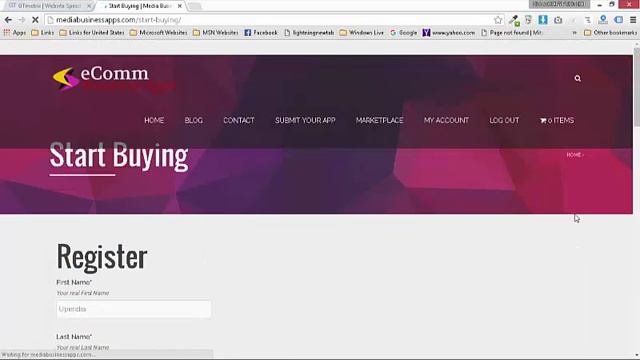640x360 pixels.
Task: Click LOG OUT
Action: coord(504,120)
